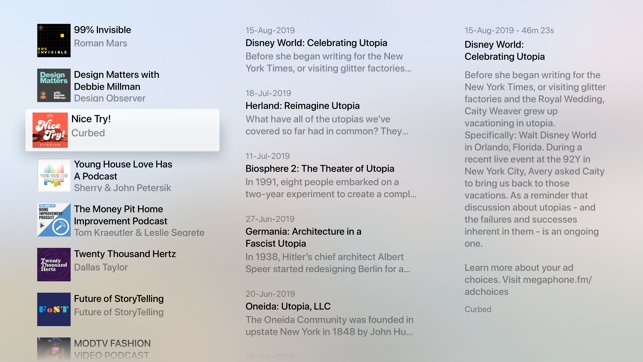643x362 pixels.
Task: Open the FoST Future of StoryTelling artwork
Action: pyautogui.click(x=54, y=309)
